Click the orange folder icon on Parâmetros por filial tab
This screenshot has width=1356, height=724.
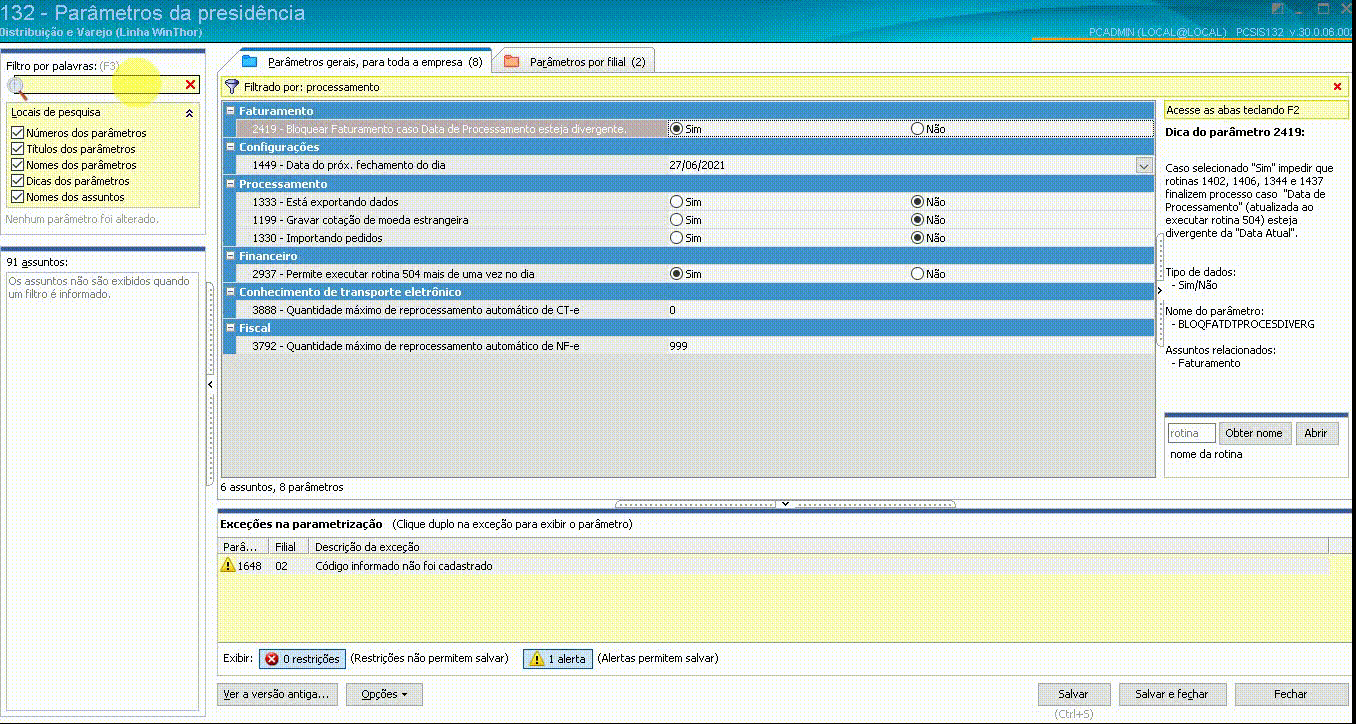[511, 61]
